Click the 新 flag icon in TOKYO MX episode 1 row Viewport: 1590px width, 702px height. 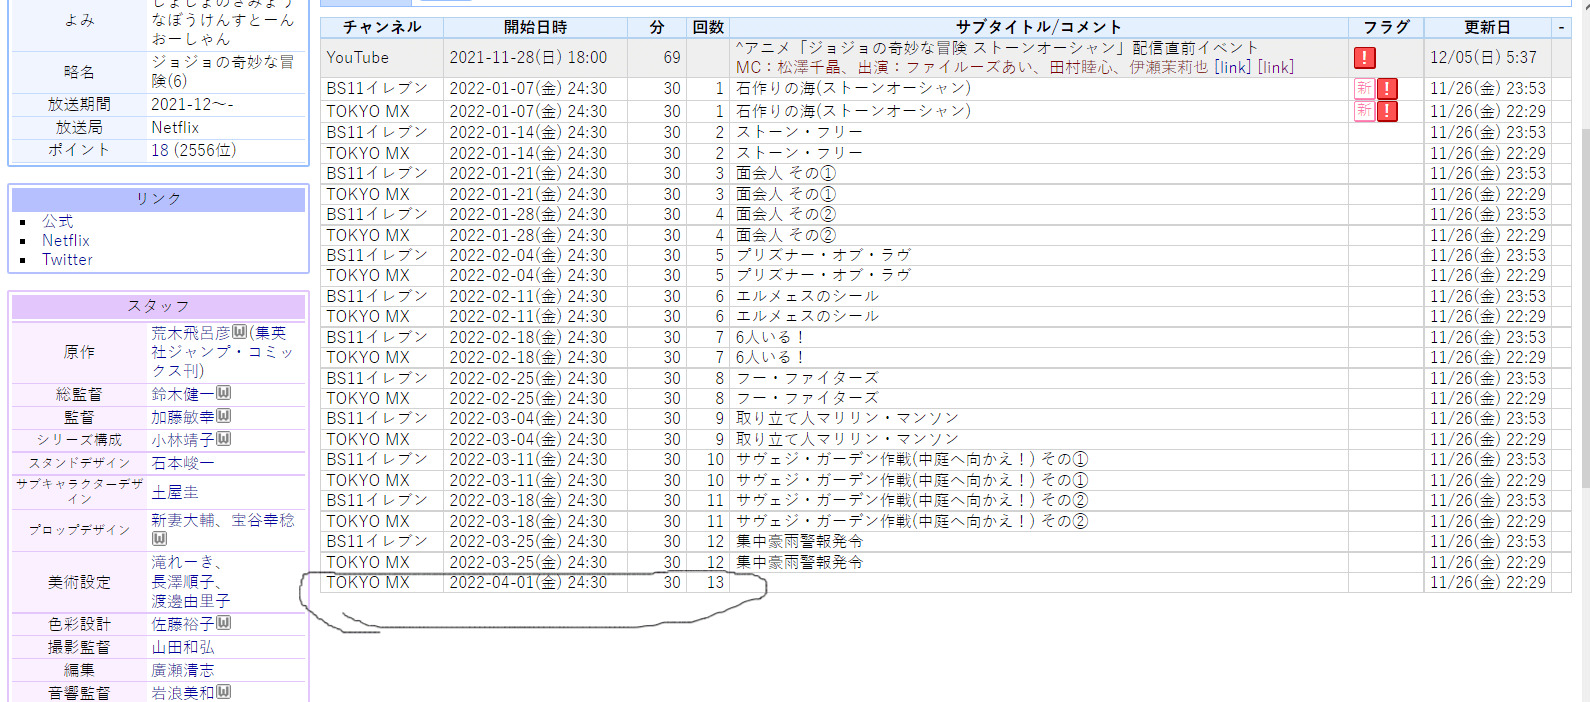tap(1364, 110)
